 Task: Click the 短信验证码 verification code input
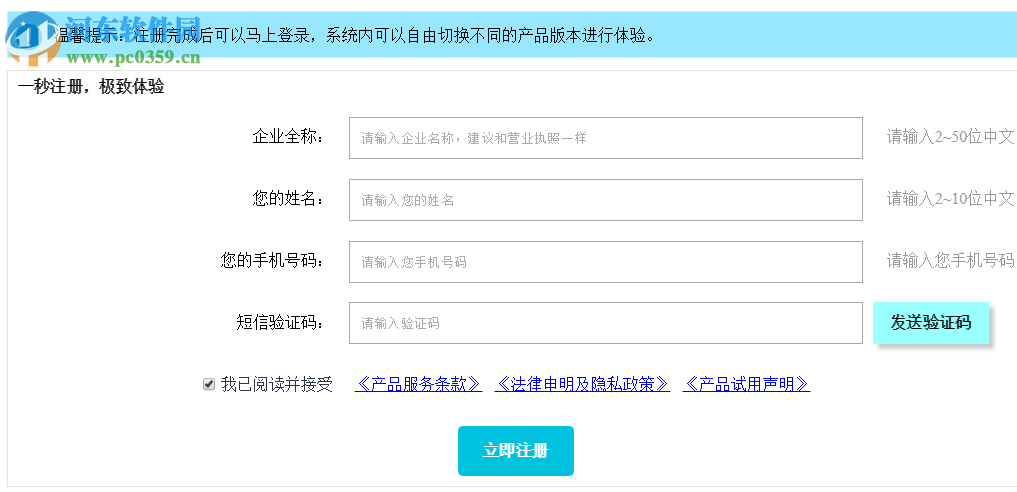(x=605, y=323)
